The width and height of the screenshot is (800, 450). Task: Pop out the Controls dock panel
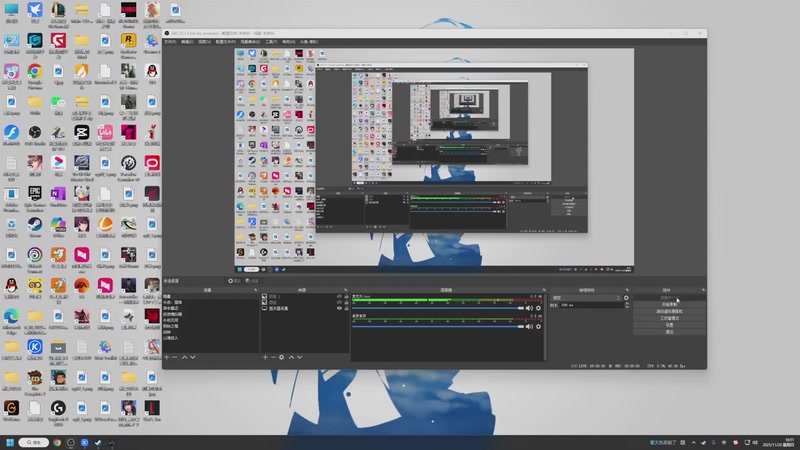(x=703, y=290)
